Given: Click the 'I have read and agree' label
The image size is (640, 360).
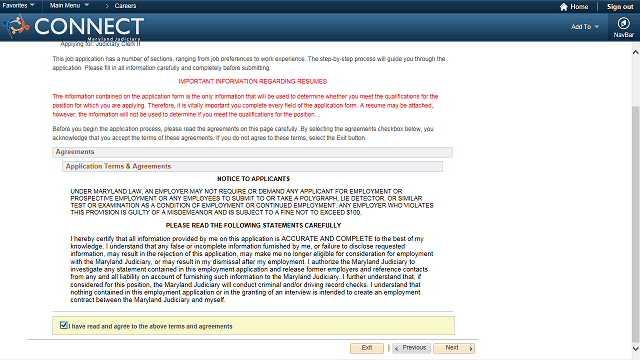Looking at the screenshot, I should pos(150,327).
